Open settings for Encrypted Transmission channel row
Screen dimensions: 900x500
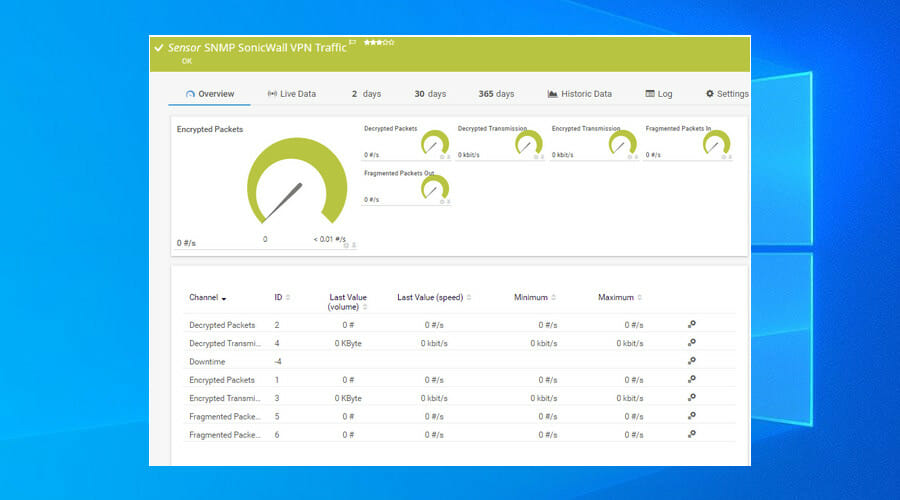click(692, 398)
